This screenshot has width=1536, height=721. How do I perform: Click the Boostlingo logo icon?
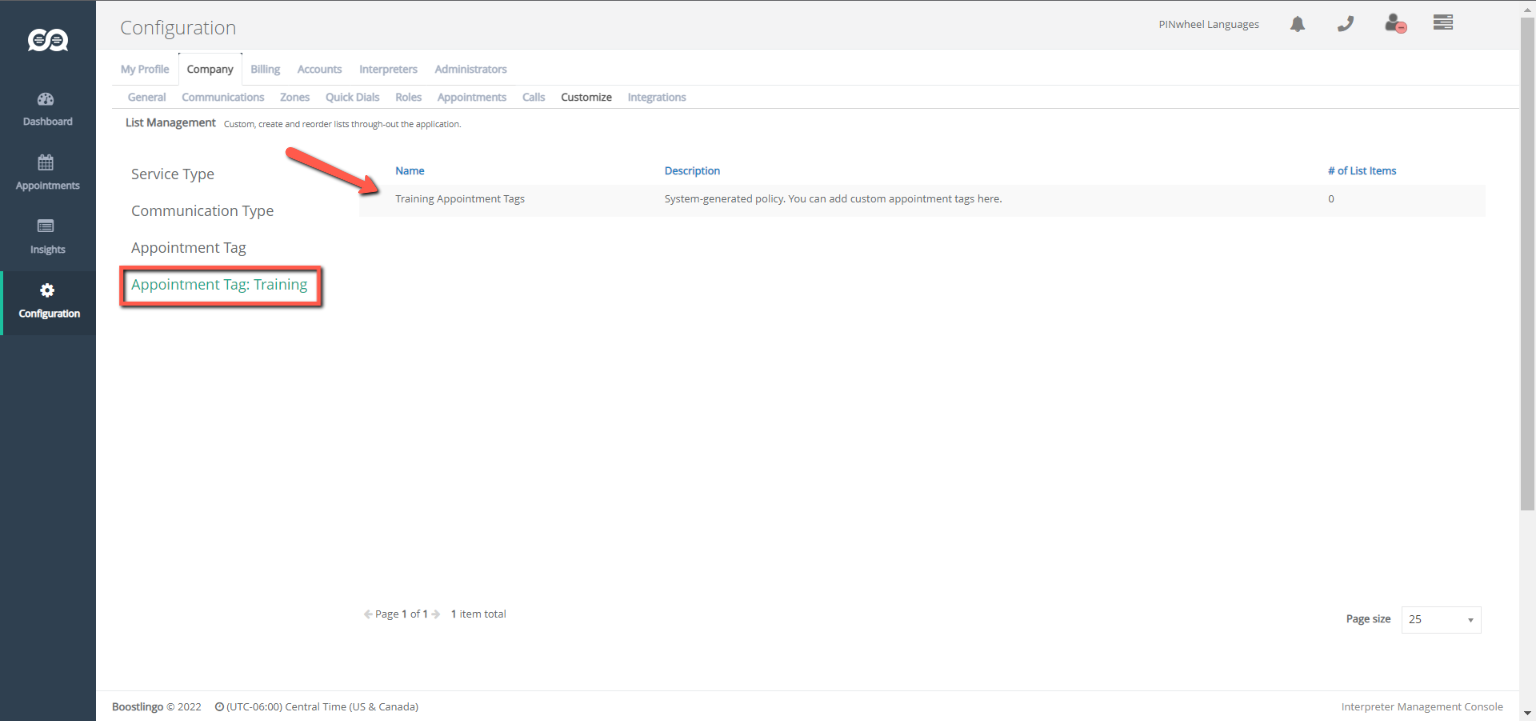[47, 40]
